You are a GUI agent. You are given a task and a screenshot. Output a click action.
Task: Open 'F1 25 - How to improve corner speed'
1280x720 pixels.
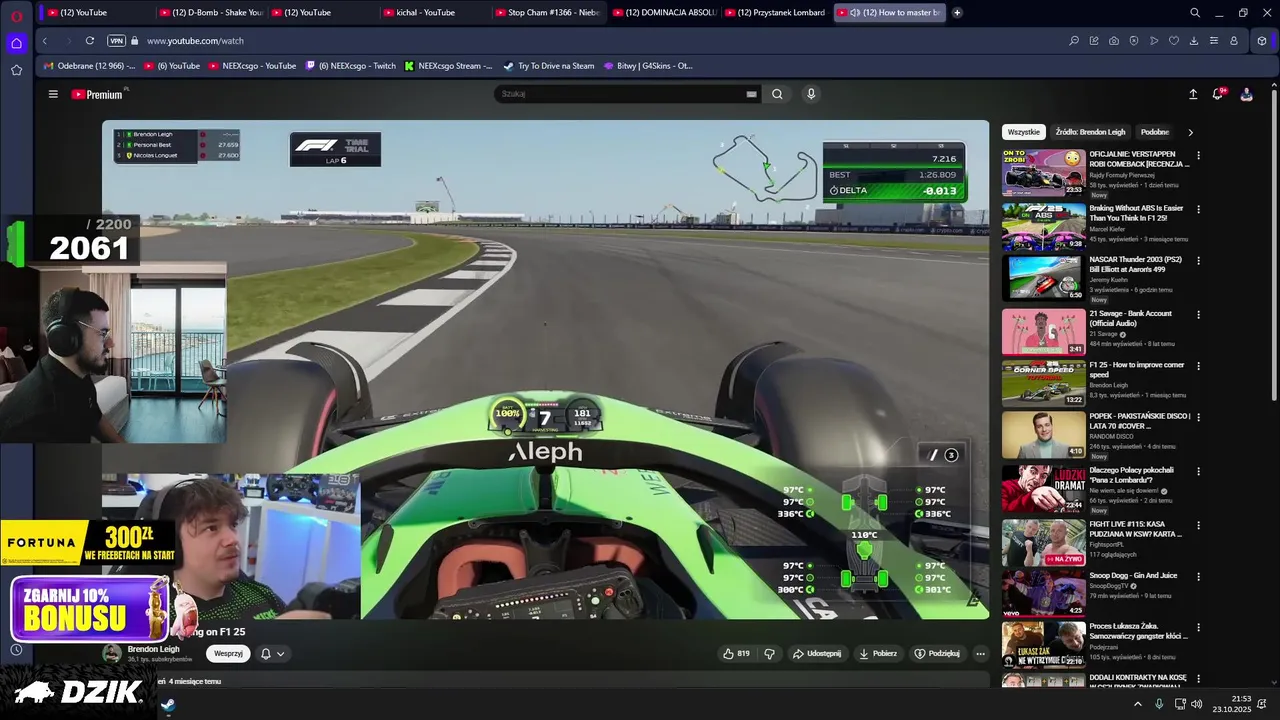[1137, 370]
